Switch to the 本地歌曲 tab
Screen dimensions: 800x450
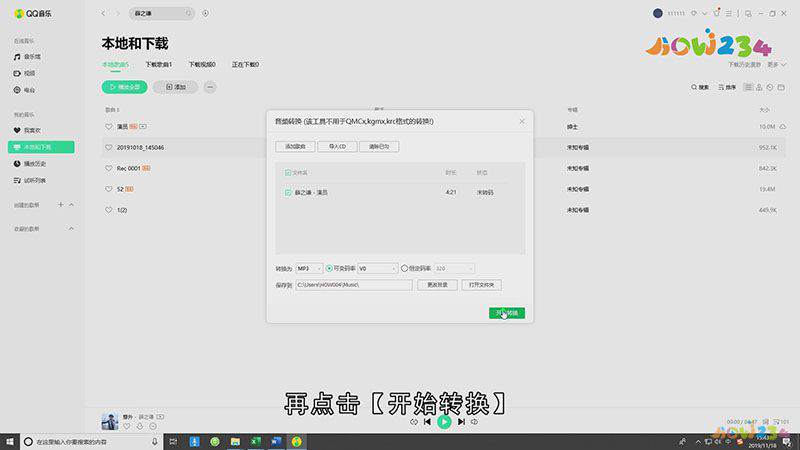pos(115,65)
